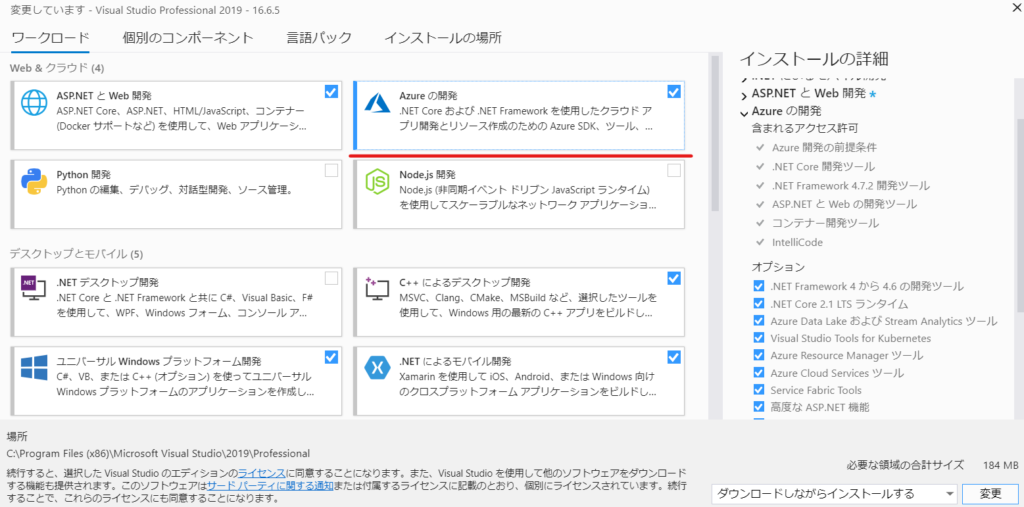1024x507 pixels.
Task: Click the Web & クラウド (4) heading
Action: click(57, 68)
